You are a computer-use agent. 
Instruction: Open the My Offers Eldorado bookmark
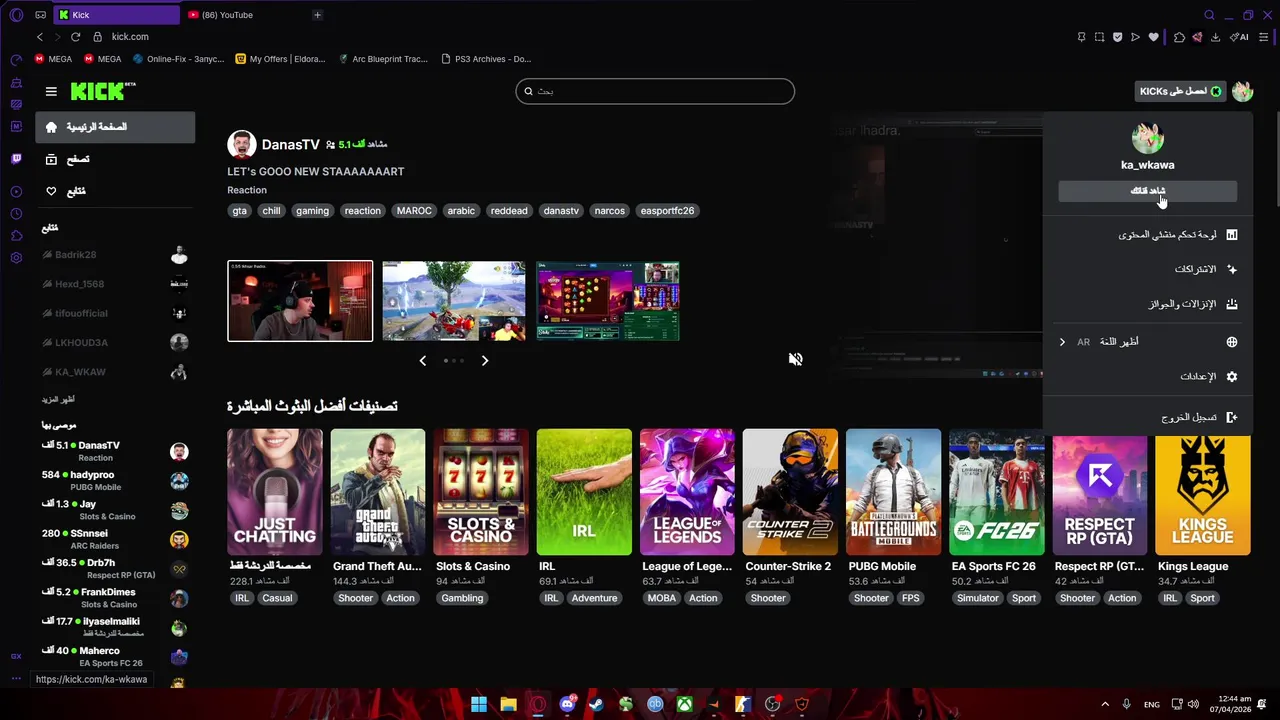(x=281, y=59)
